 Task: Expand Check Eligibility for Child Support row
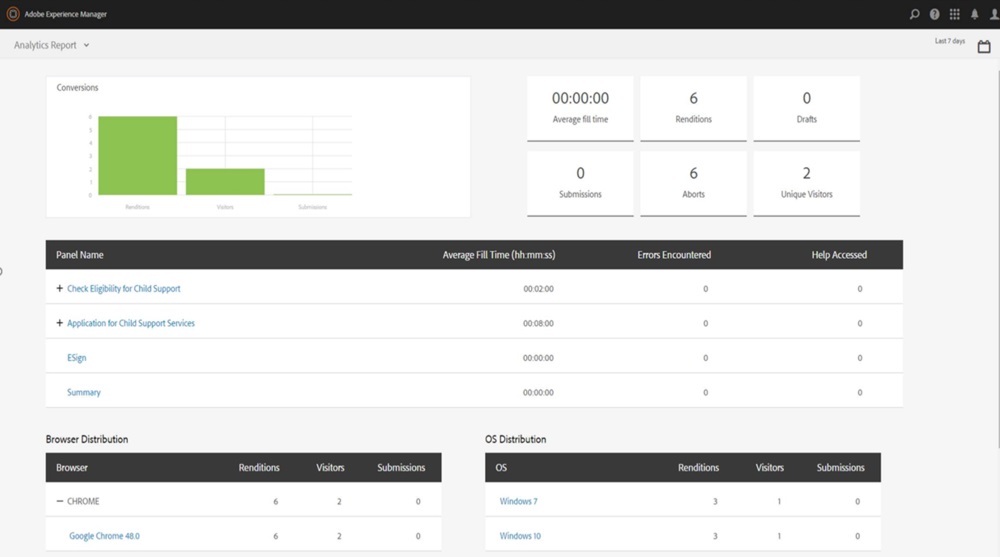60,289
